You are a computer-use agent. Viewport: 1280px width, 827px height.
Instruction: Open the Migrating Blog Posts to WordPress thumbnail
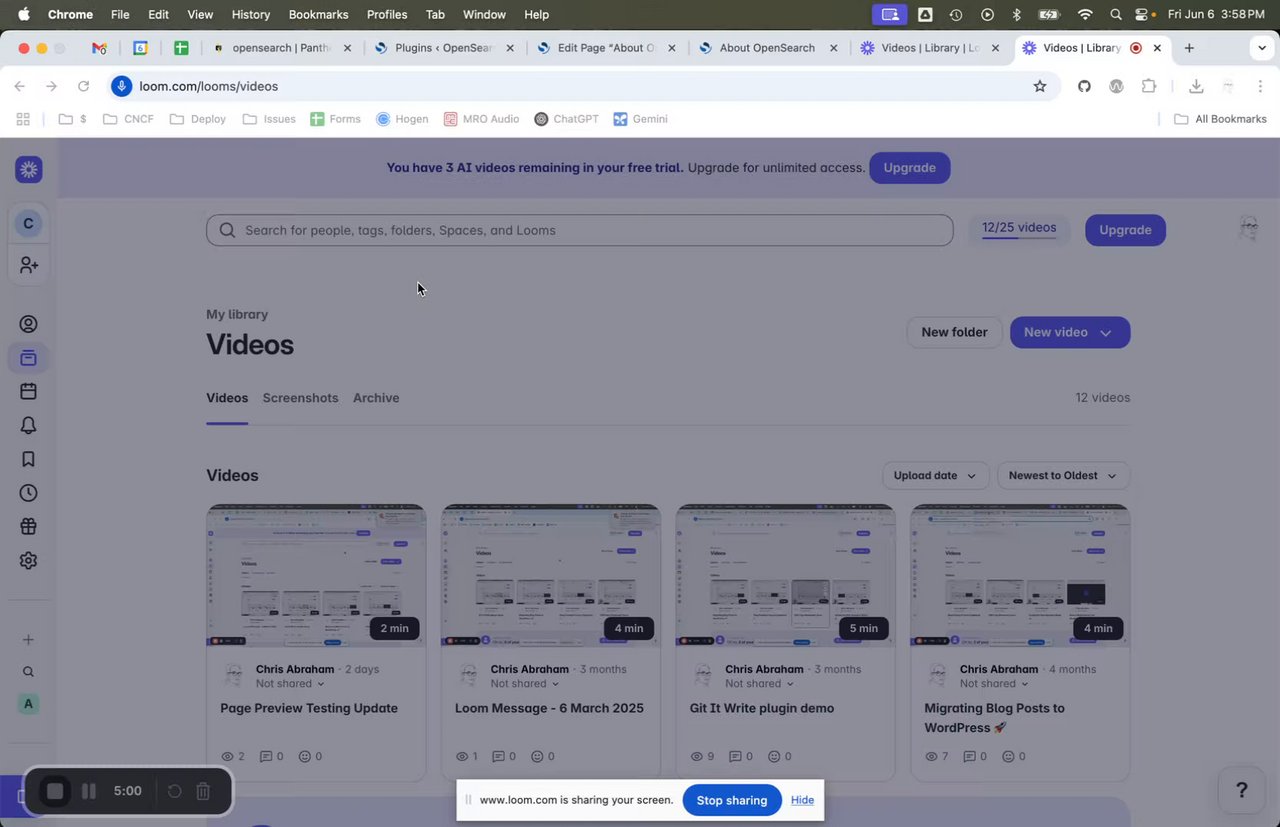point(1020,575)
